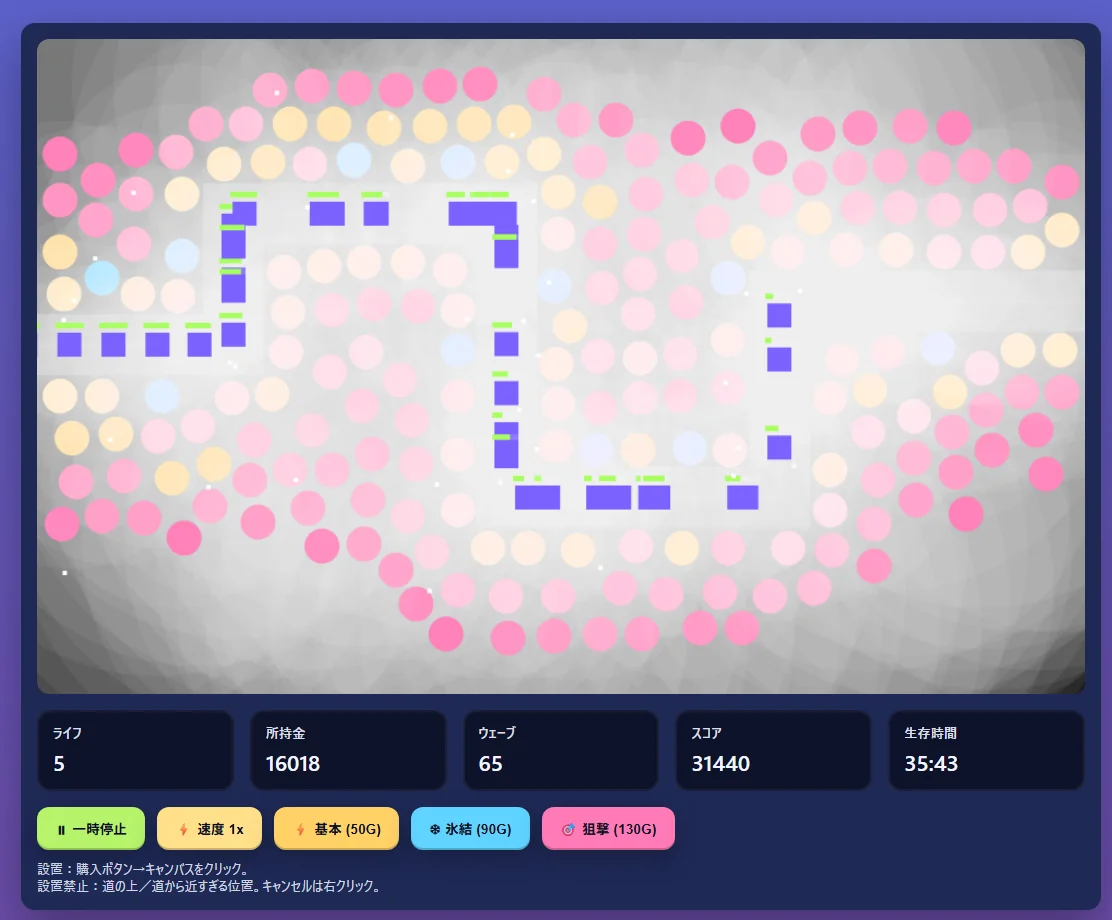Select the leftmost purple enemy on the left path

coord(69,344)
